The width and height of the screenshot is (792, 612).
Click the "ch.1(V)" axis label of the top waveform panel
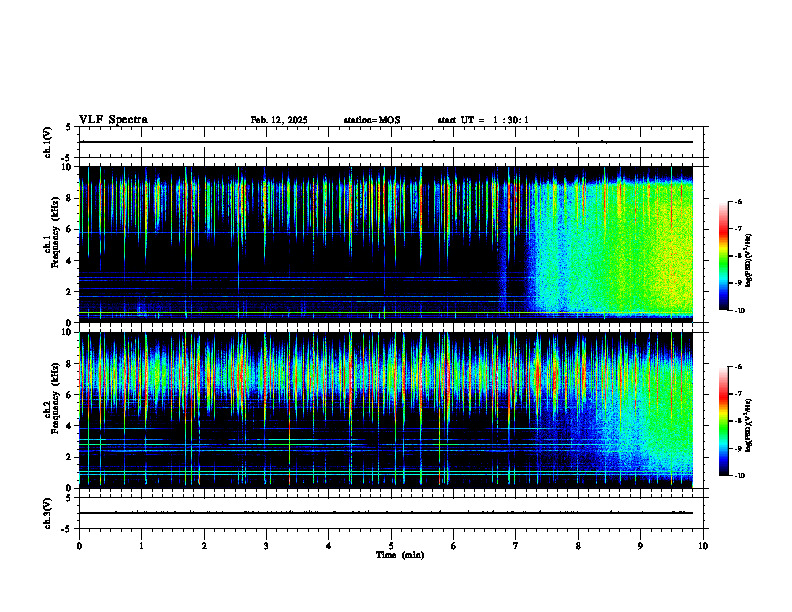coord(47,142)
